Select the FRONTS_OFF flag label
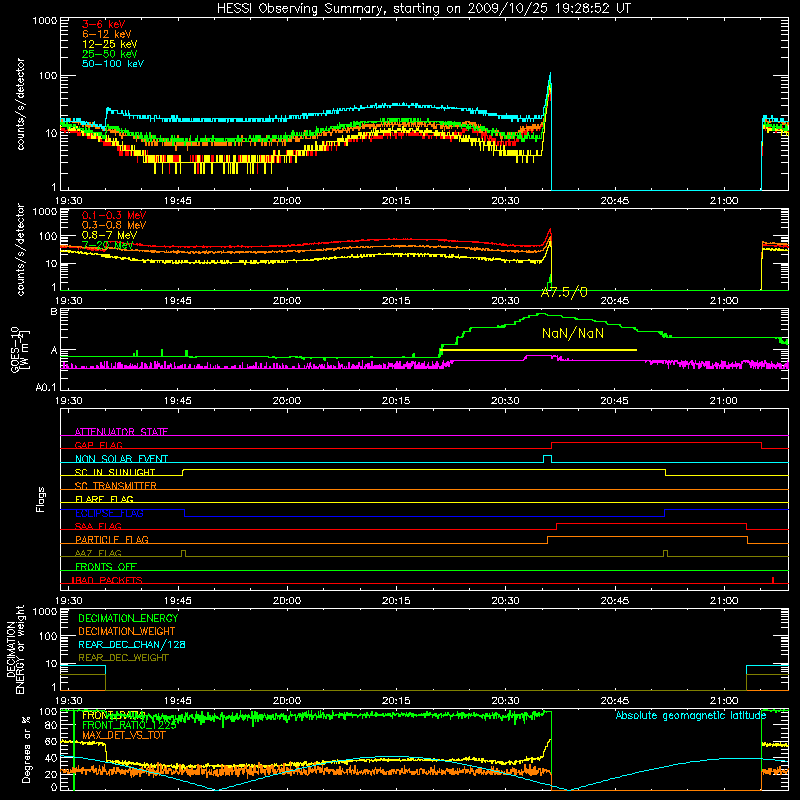This screenshot has width=800, height=800. pos(105,566)
